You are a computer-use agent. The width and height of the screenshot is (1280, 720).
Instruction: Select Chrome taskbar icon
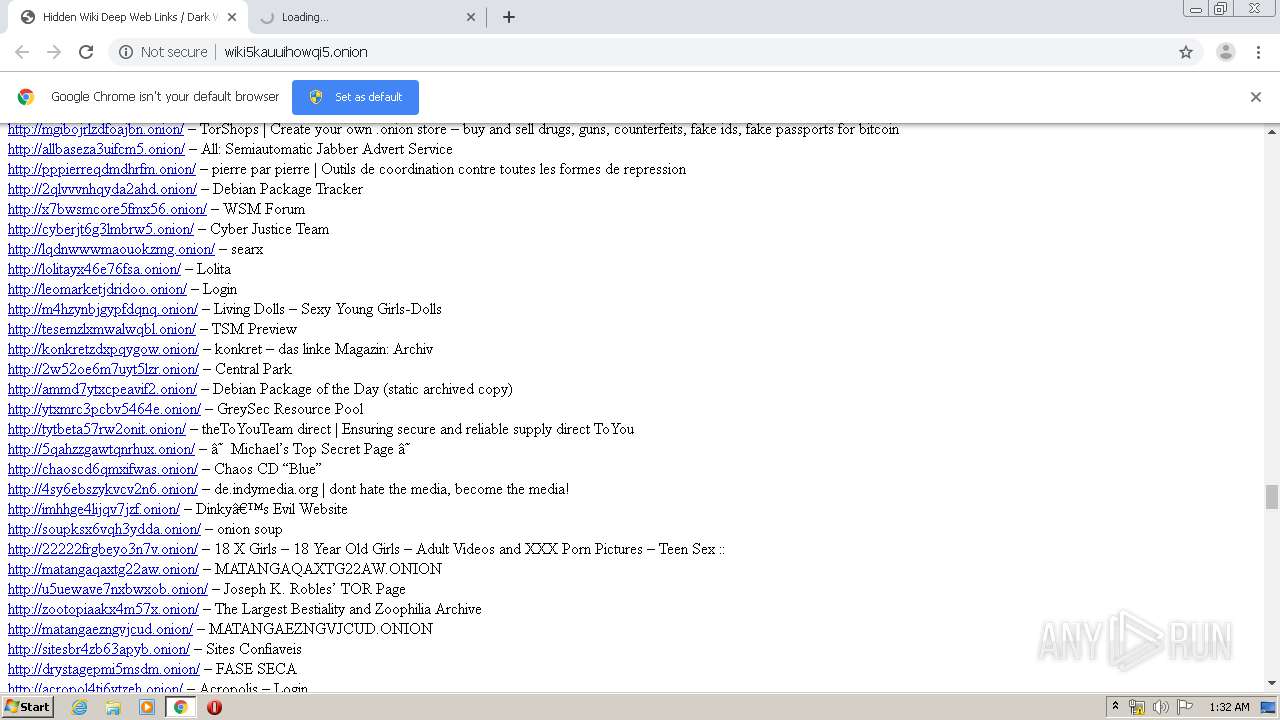pyautogui.click(x=181, y=707)
